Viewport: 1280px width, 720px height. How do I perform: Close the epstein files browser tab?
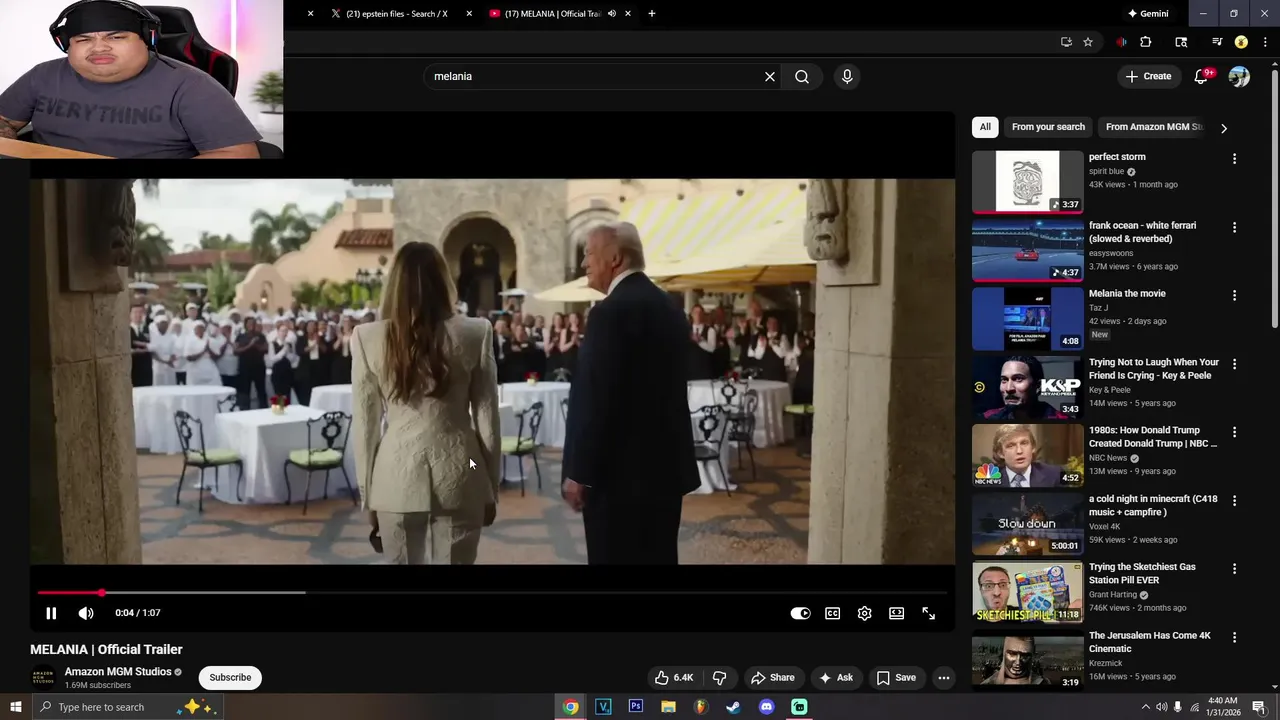click(x=469, y=14)
